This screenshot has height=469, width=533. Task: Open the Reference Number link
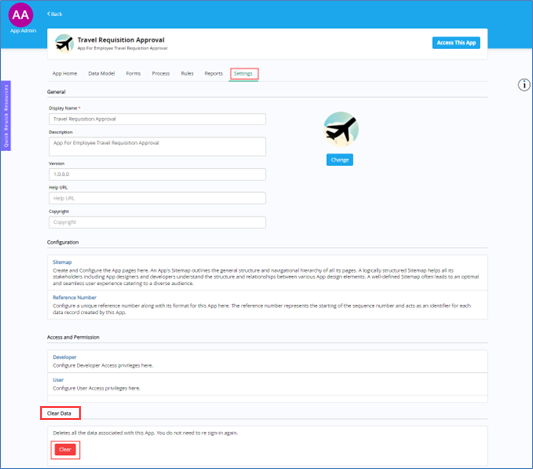74,297
